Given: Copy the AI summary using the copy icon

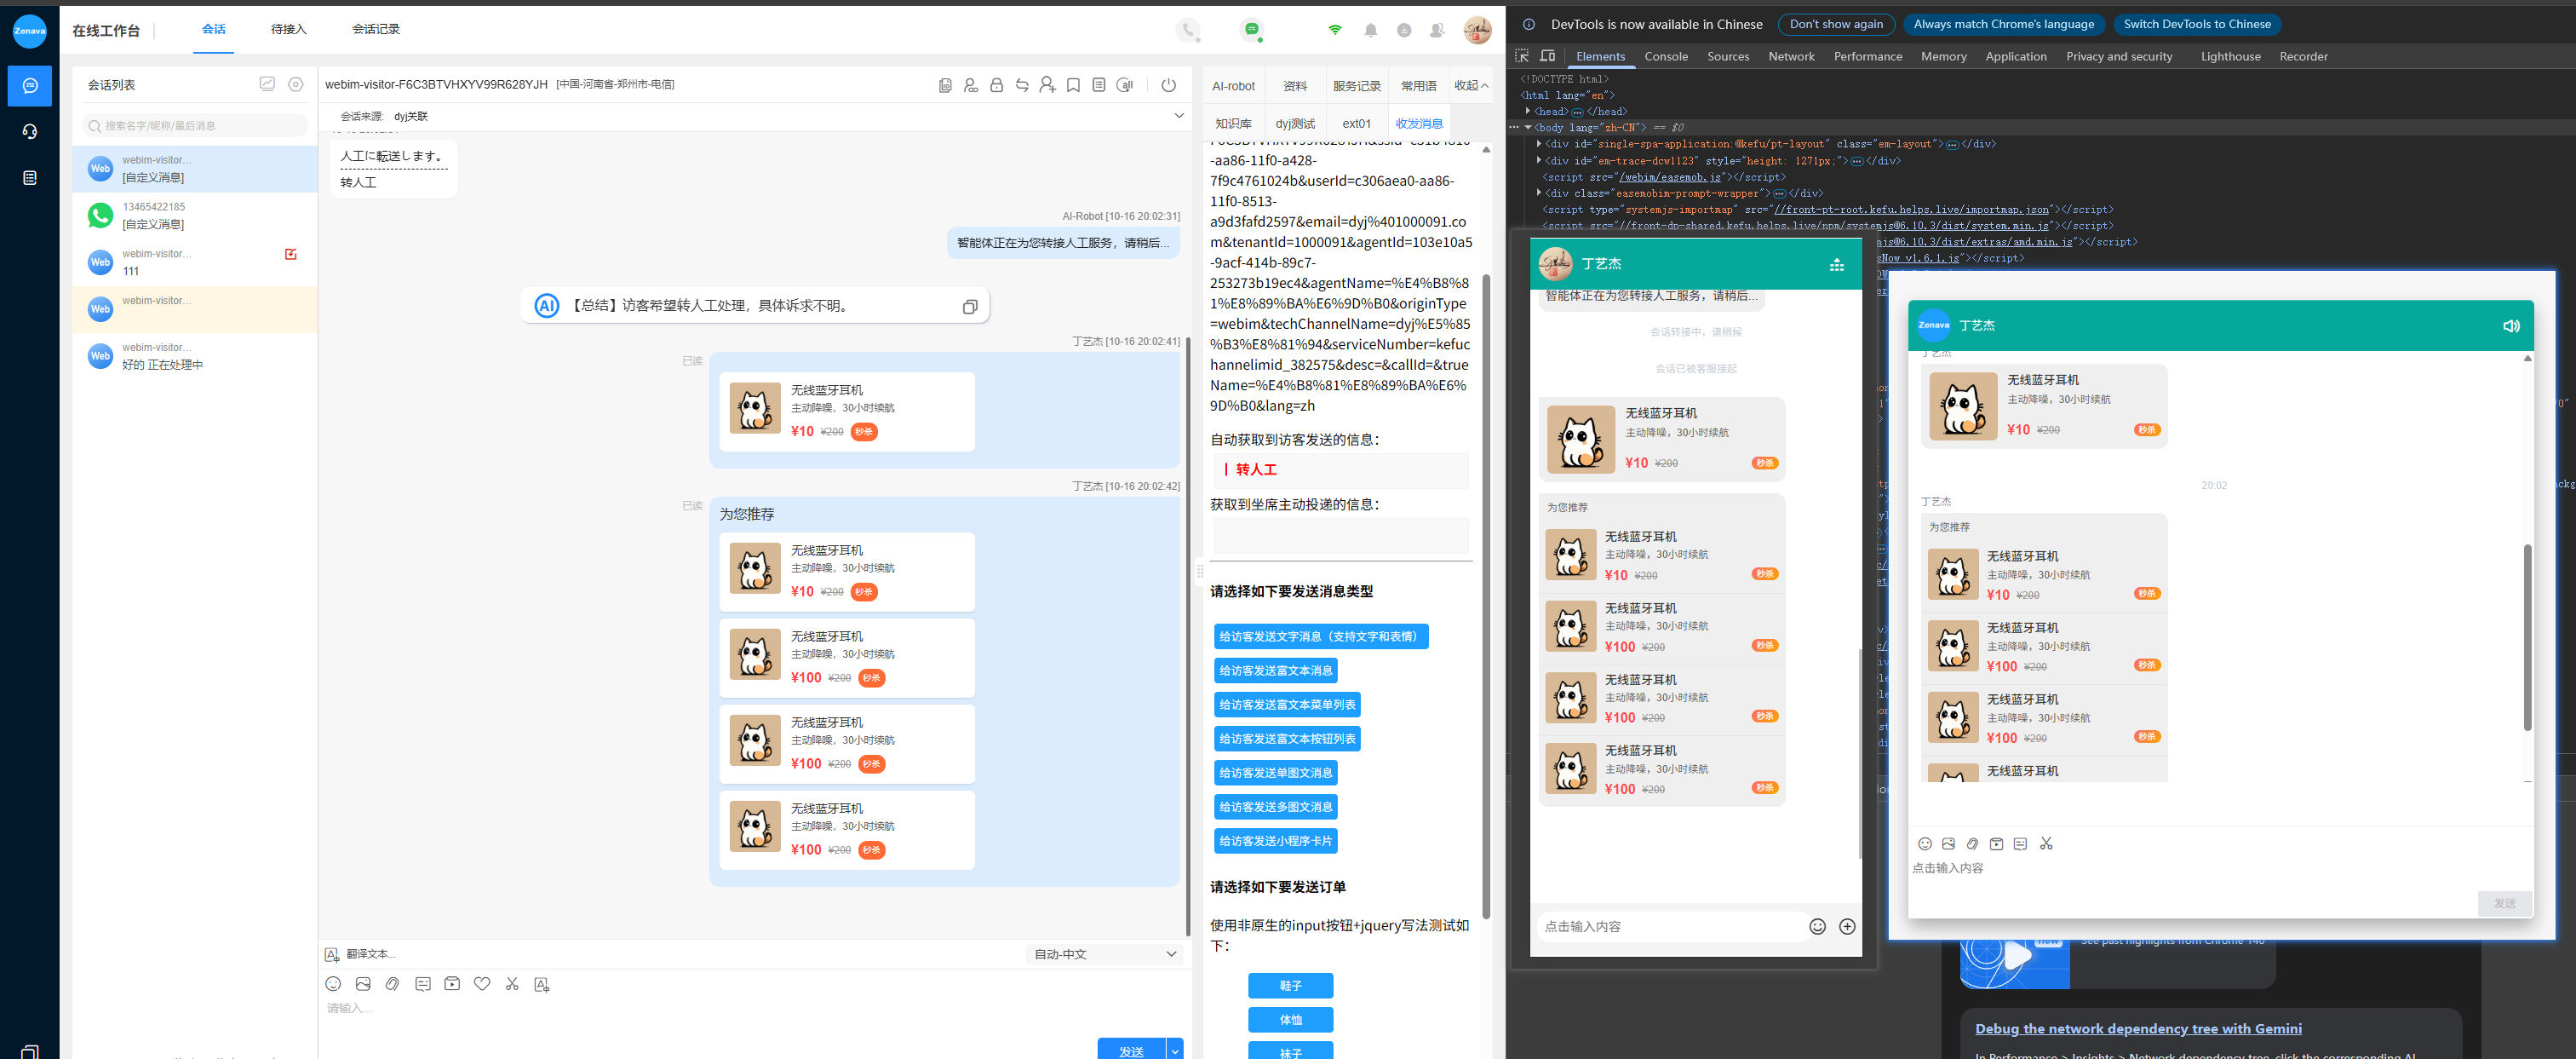Looking at the screenshot, I should tap(969, 307).
